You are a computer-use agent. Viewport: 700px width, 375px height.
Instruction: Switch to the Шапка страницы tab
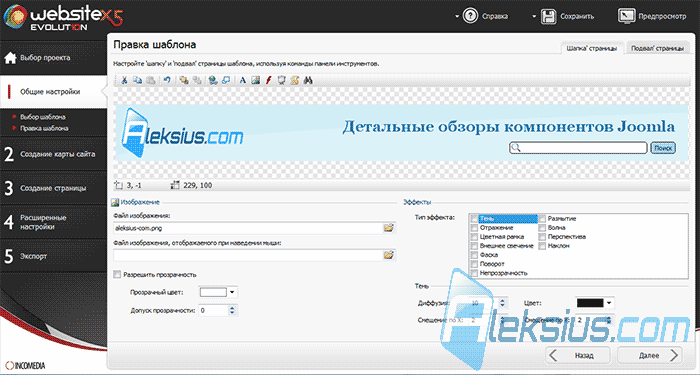pyautogui.click(x=592, y=48)
